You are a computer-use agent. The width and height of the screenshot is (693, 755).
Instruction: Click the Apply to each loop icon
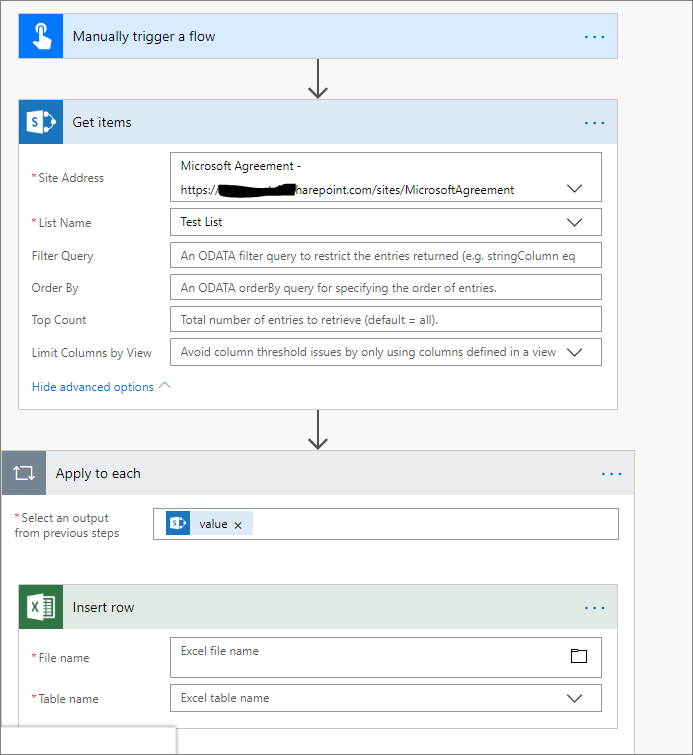24,473
